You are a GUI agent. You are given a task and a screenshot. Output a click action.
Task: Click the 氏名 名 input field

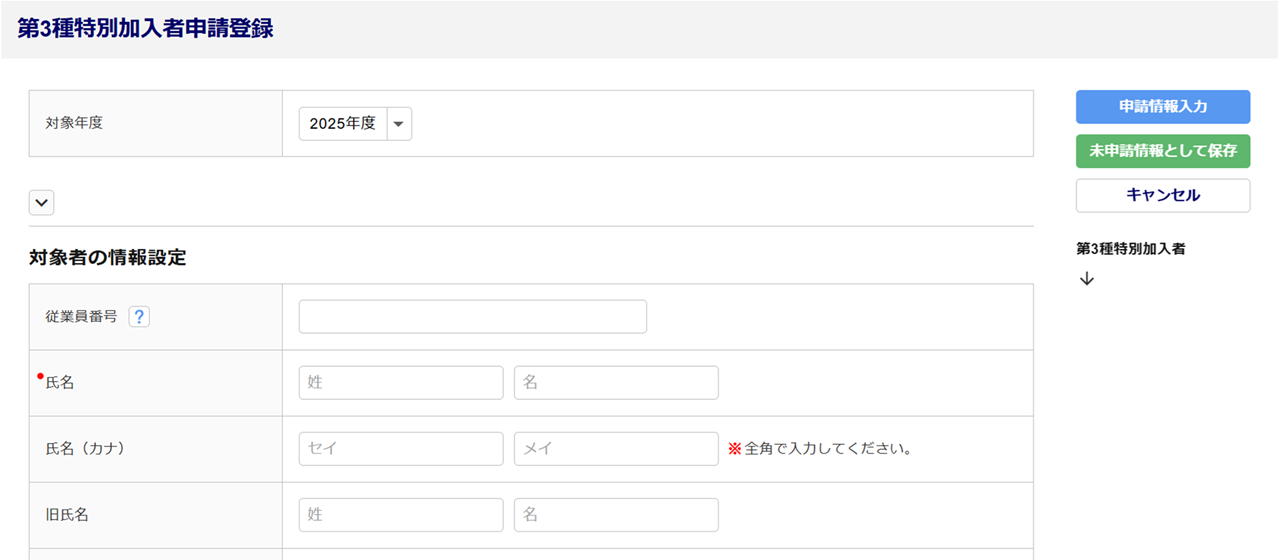[616, 383]
